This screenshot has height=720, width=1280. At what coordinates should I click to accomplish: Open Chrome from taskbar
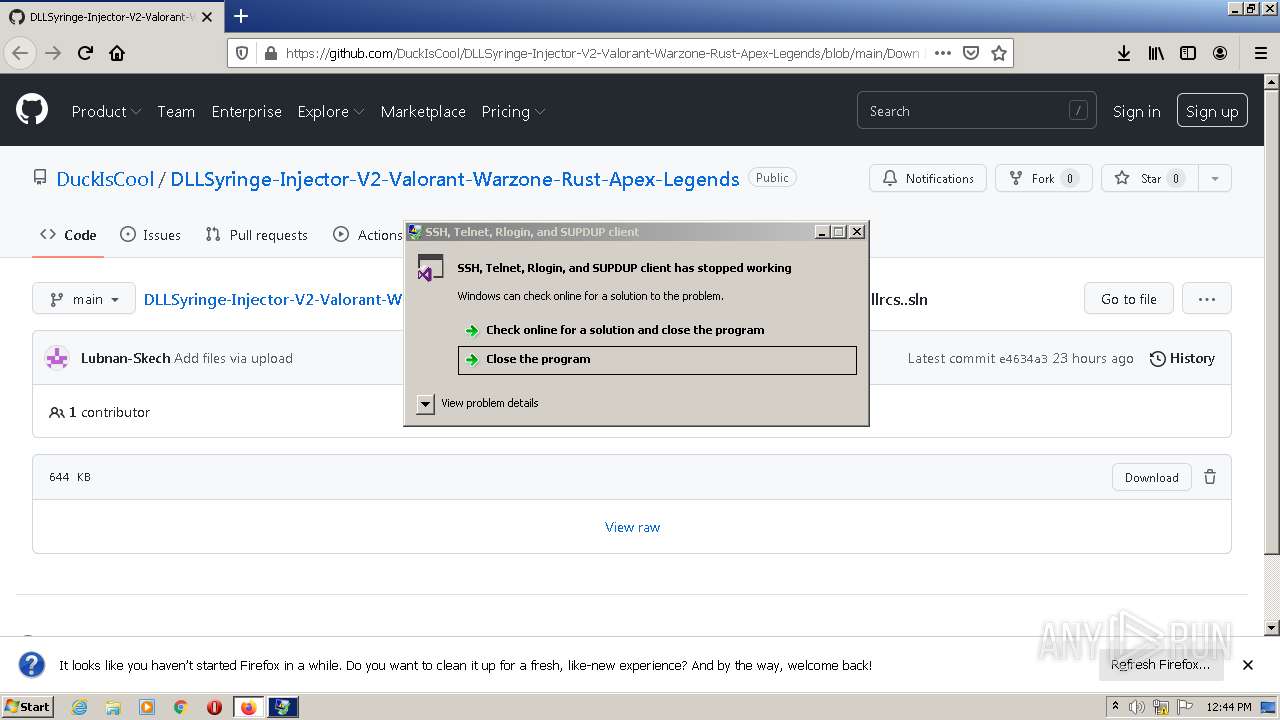pos(180,707)
